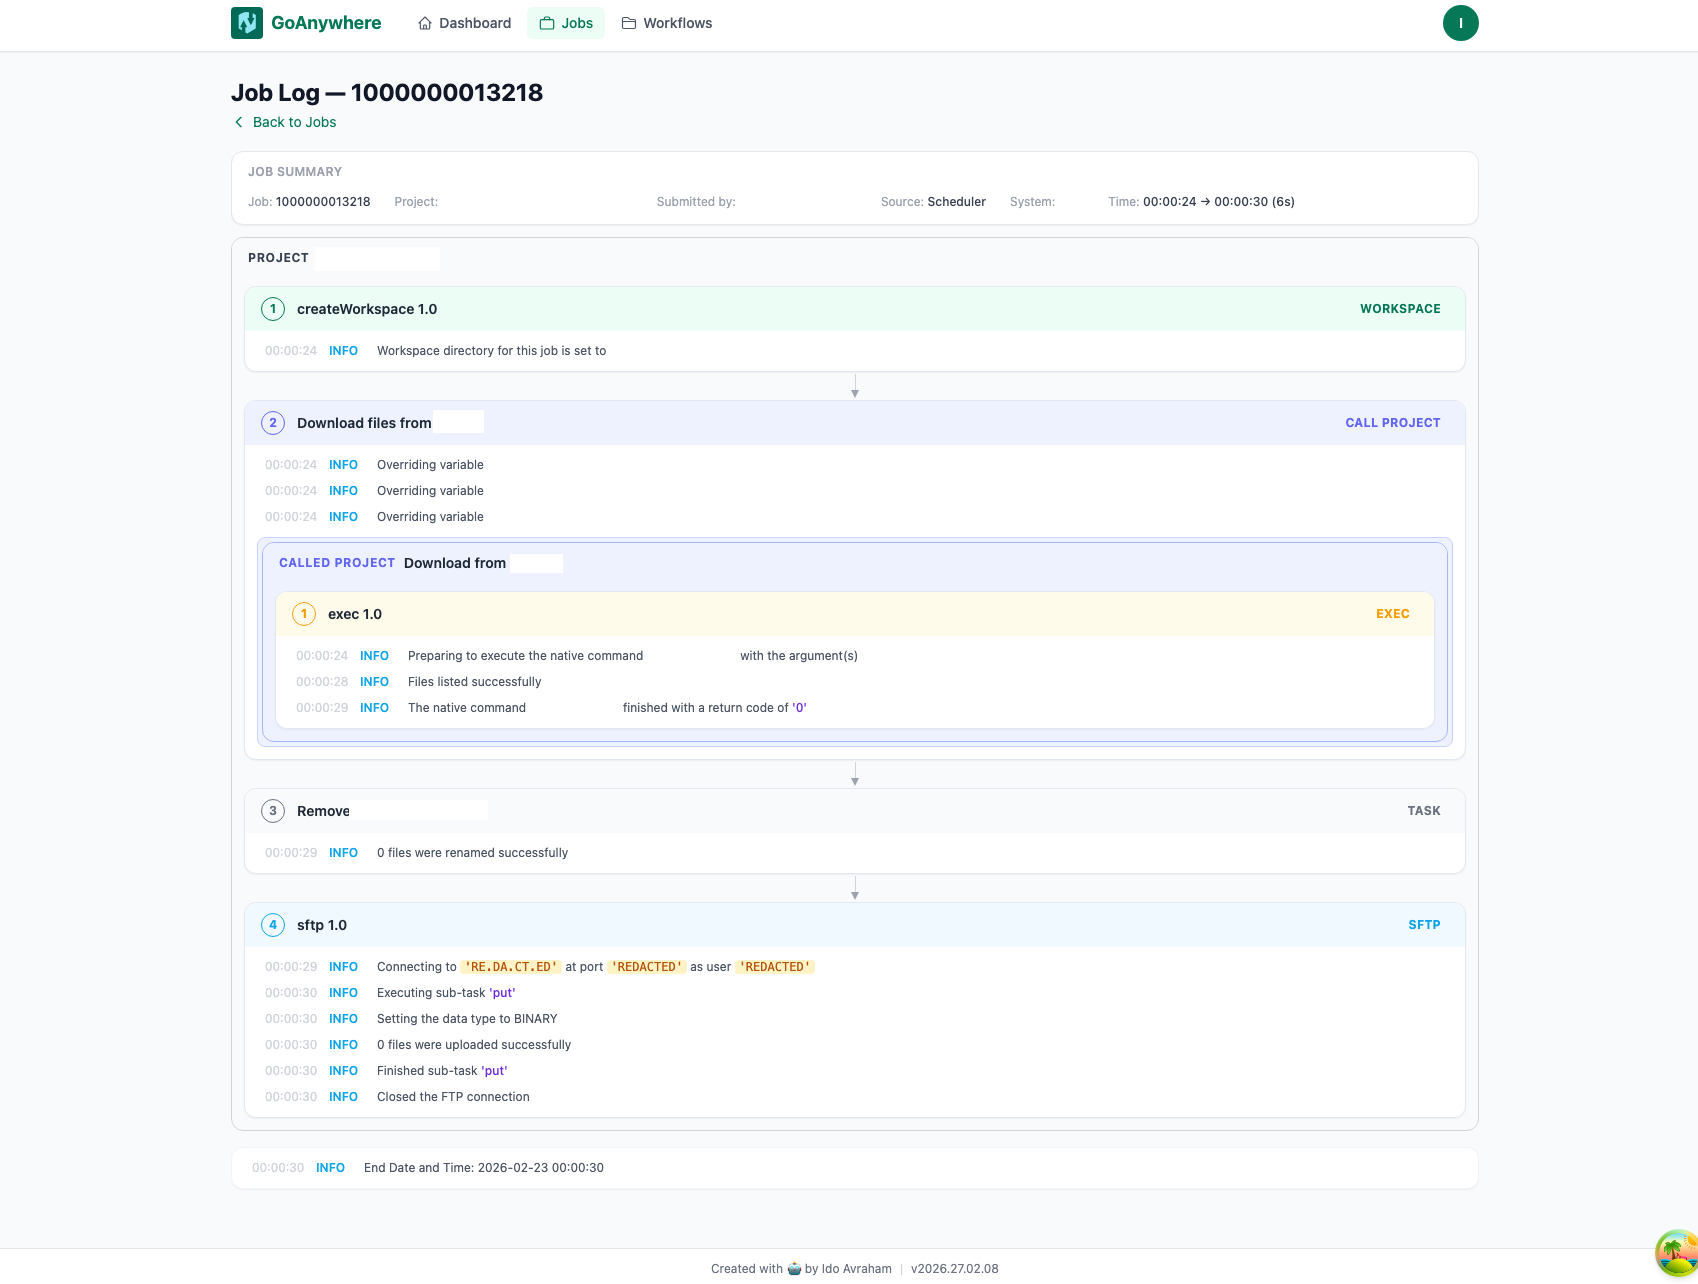Viewport: 1698px width, 1284px height.
Task: Click the Jobs briefcase icon
Action: point(547,22)
